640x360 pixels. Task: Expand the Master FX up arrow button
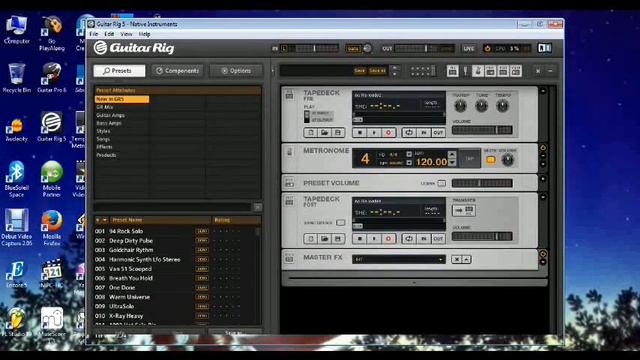[466, 259]
